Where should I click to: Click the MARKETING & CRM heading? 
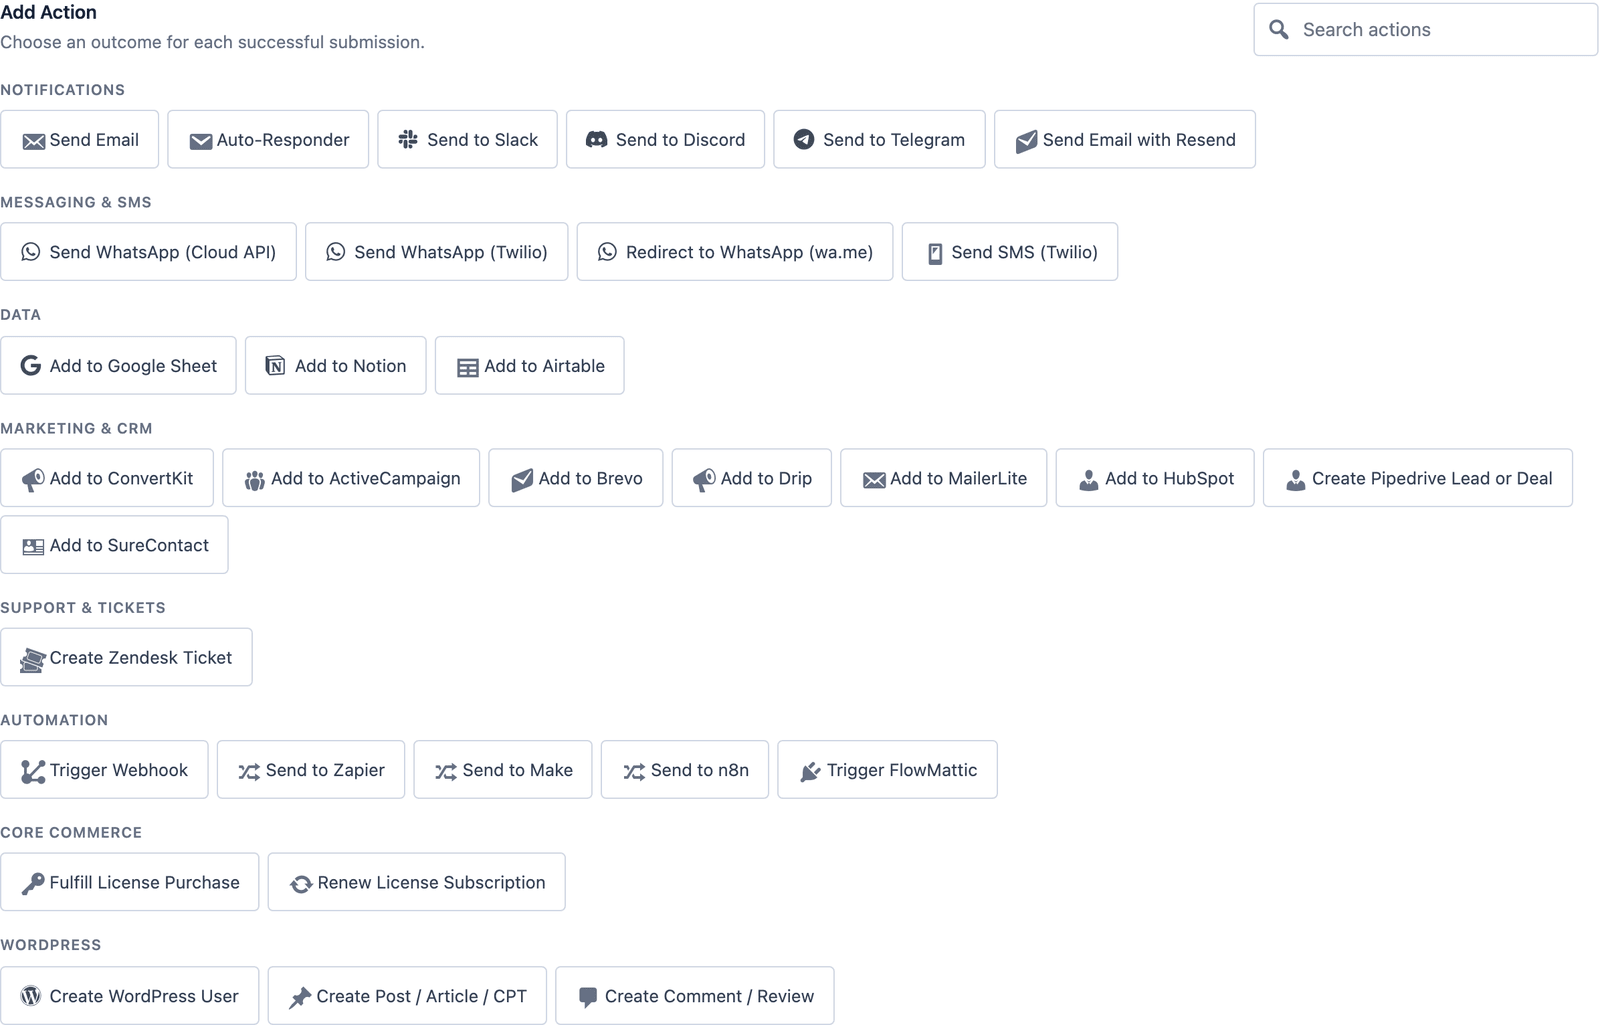(x=77, y=429)
